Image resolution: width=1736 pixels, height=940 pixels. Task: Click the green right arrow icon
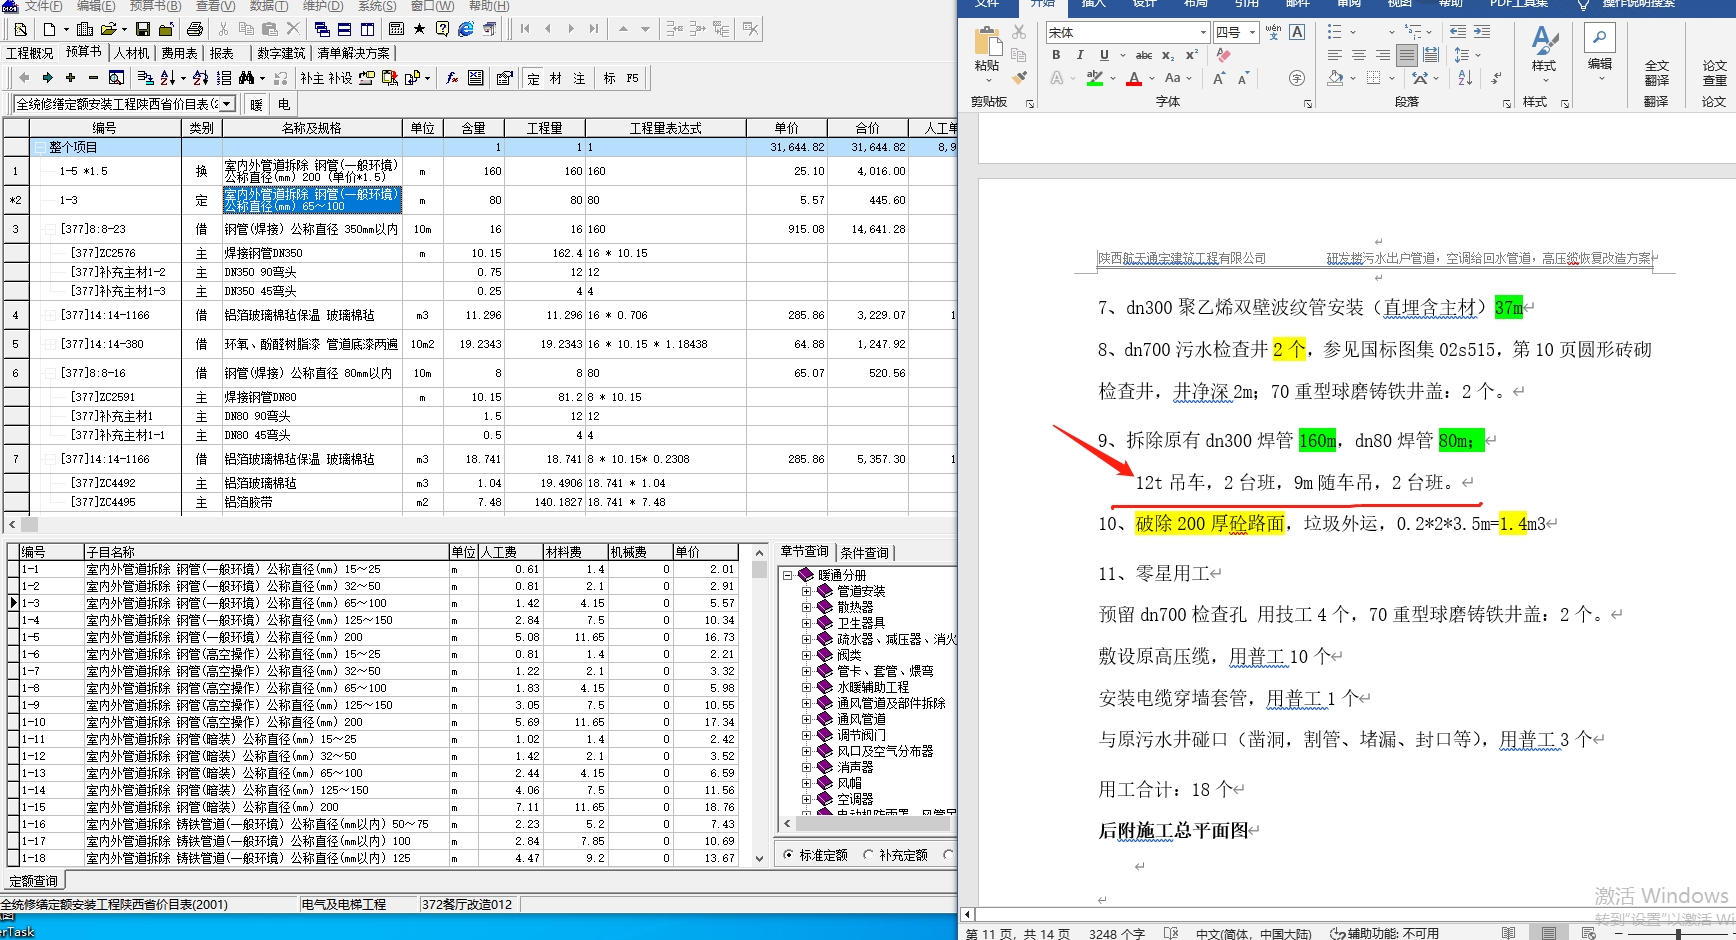47,77
